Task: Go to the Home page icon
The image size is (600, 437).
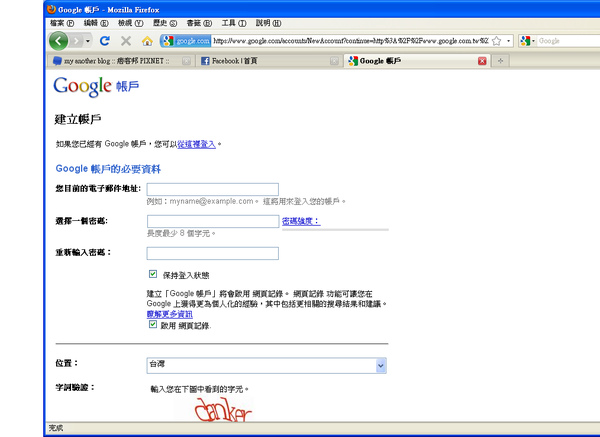Action: tap(147, 41)
